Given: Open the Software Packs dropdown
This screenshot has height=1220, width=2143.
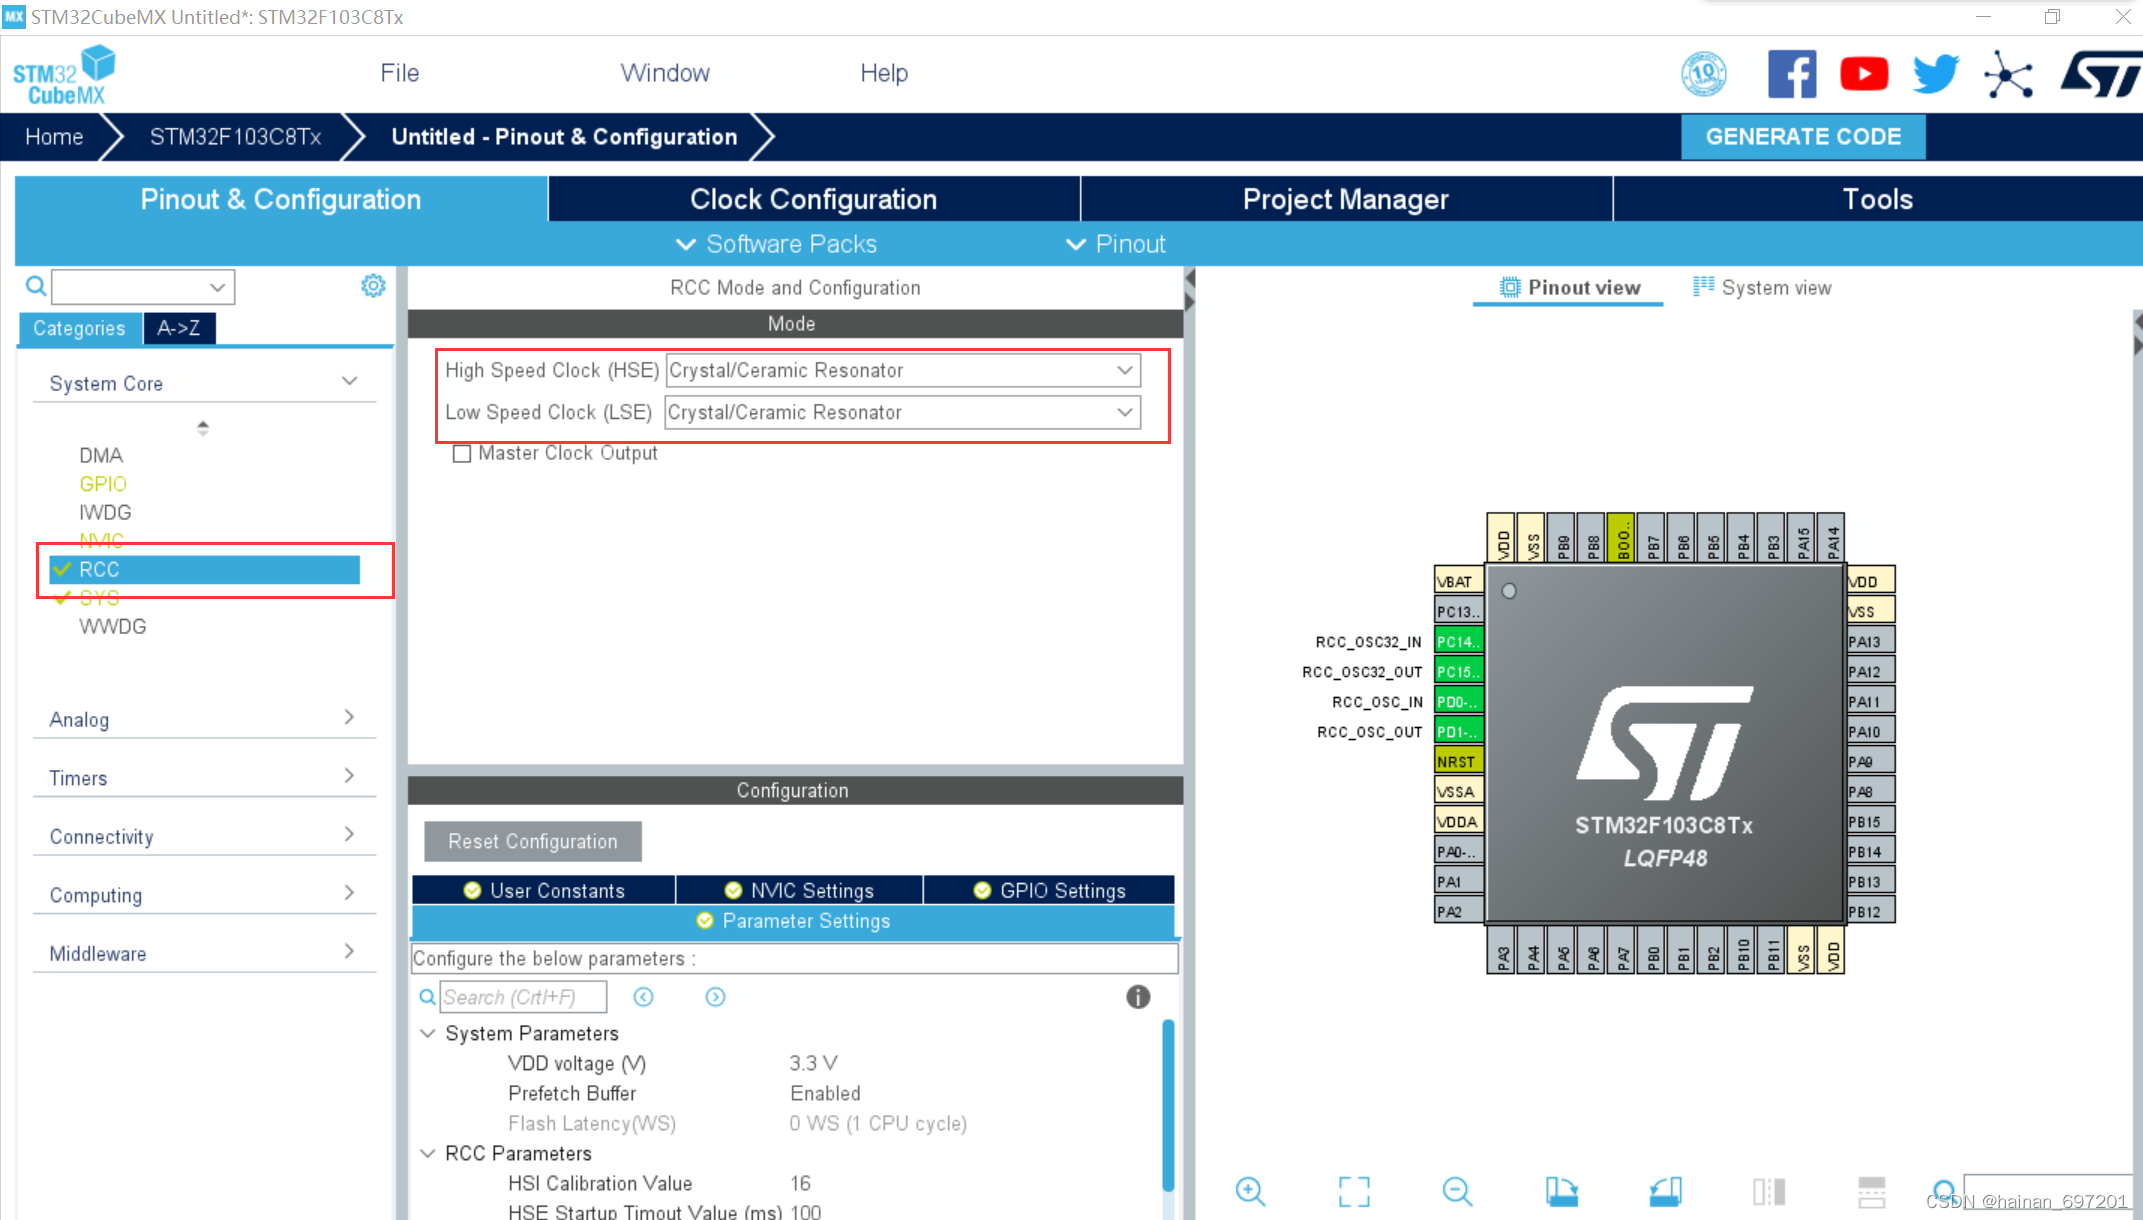Looking at the screenshot, I should [x=776, y=244].
